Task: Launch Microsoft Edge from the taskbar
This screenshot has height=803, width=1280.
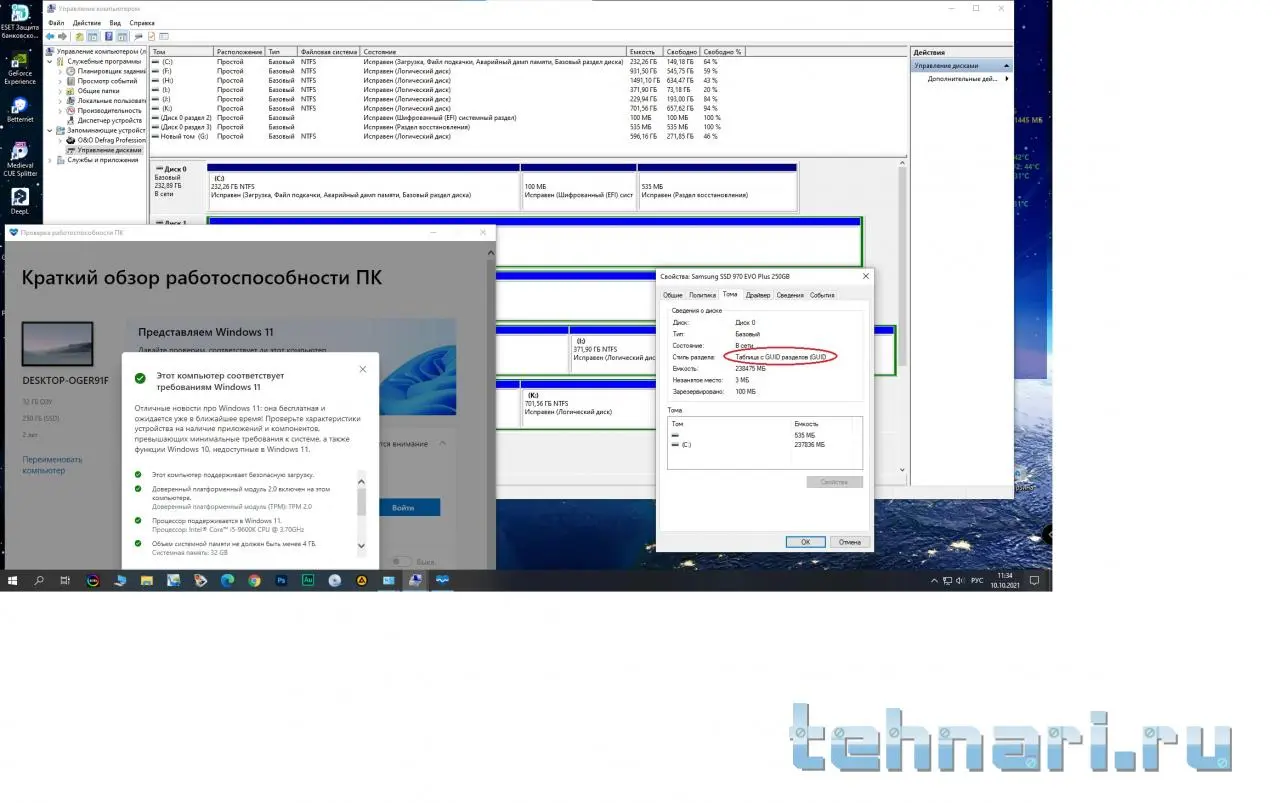Action: [227, 580]
